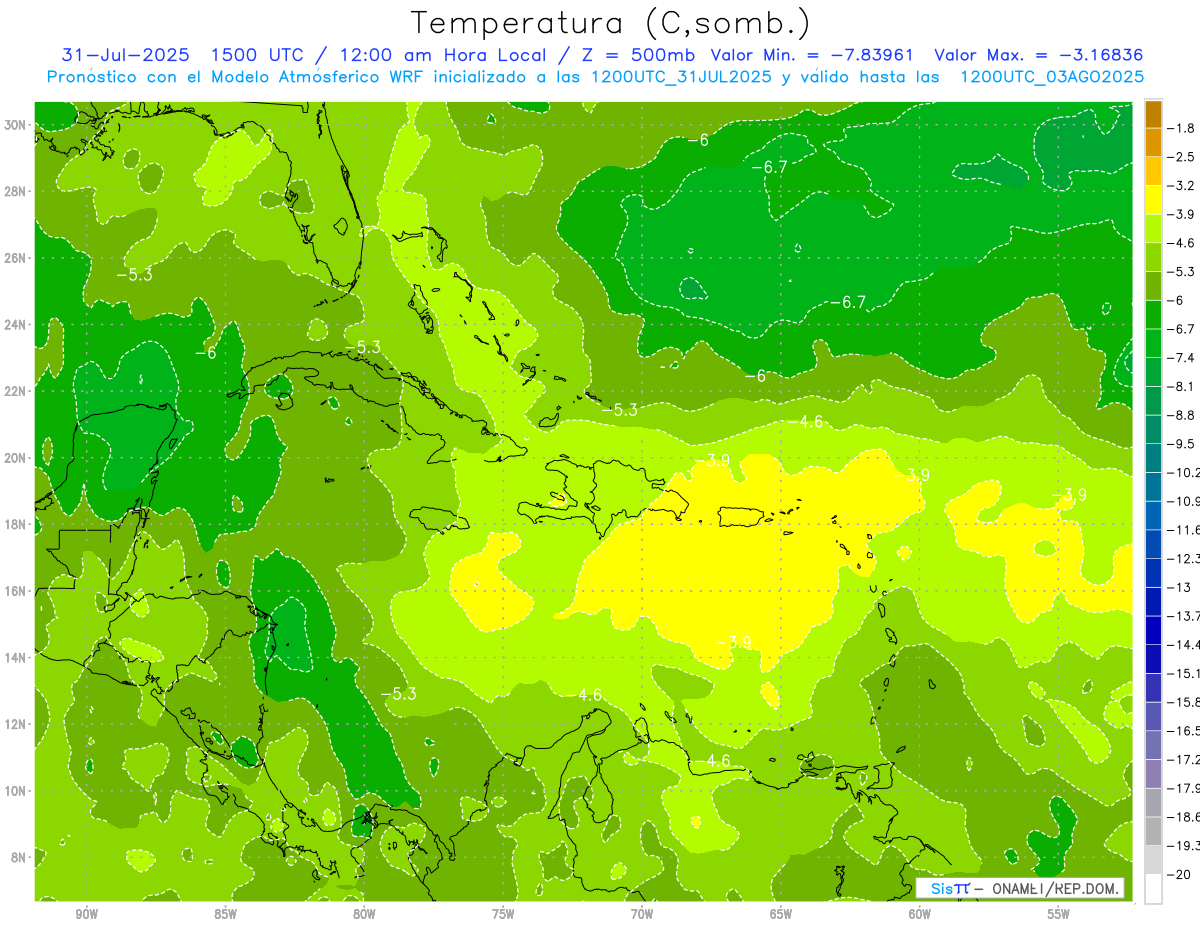Click legend value "-16.5"

click(1184, 731)
